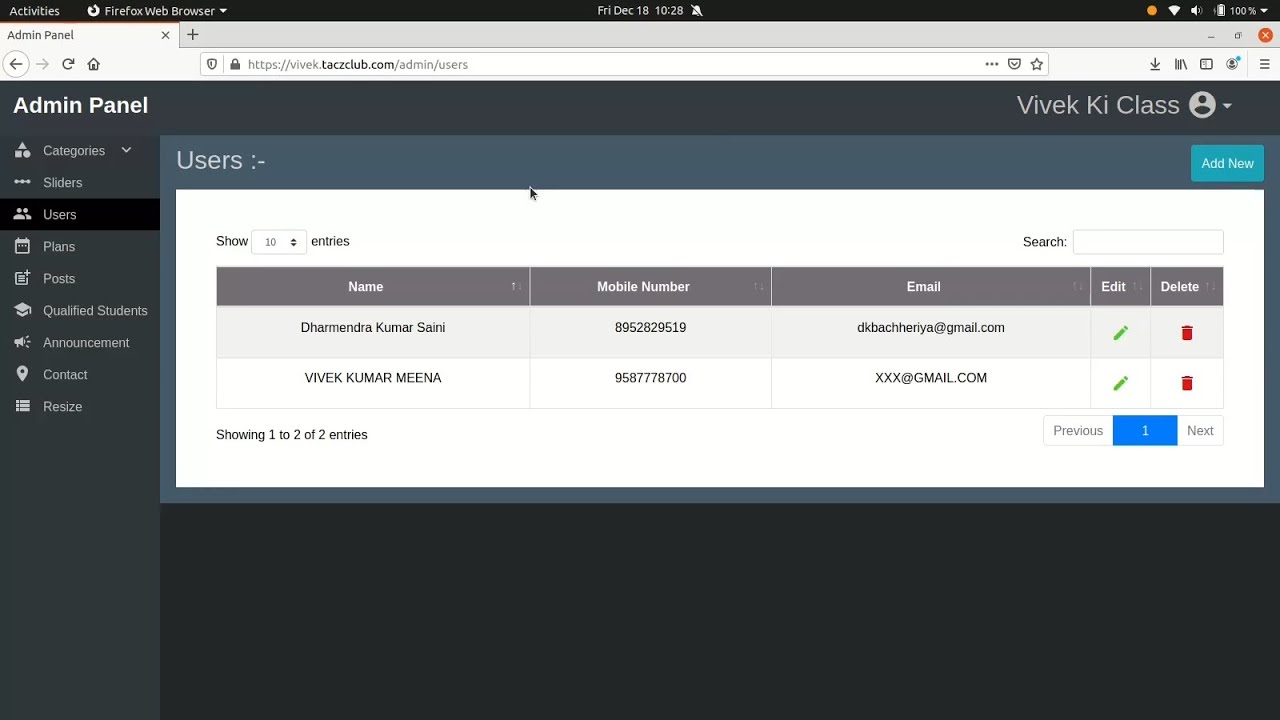Open Qualified Students in the sidebar
The width and height of the screenshot is (1280, 720).
(x=80, y=311)
